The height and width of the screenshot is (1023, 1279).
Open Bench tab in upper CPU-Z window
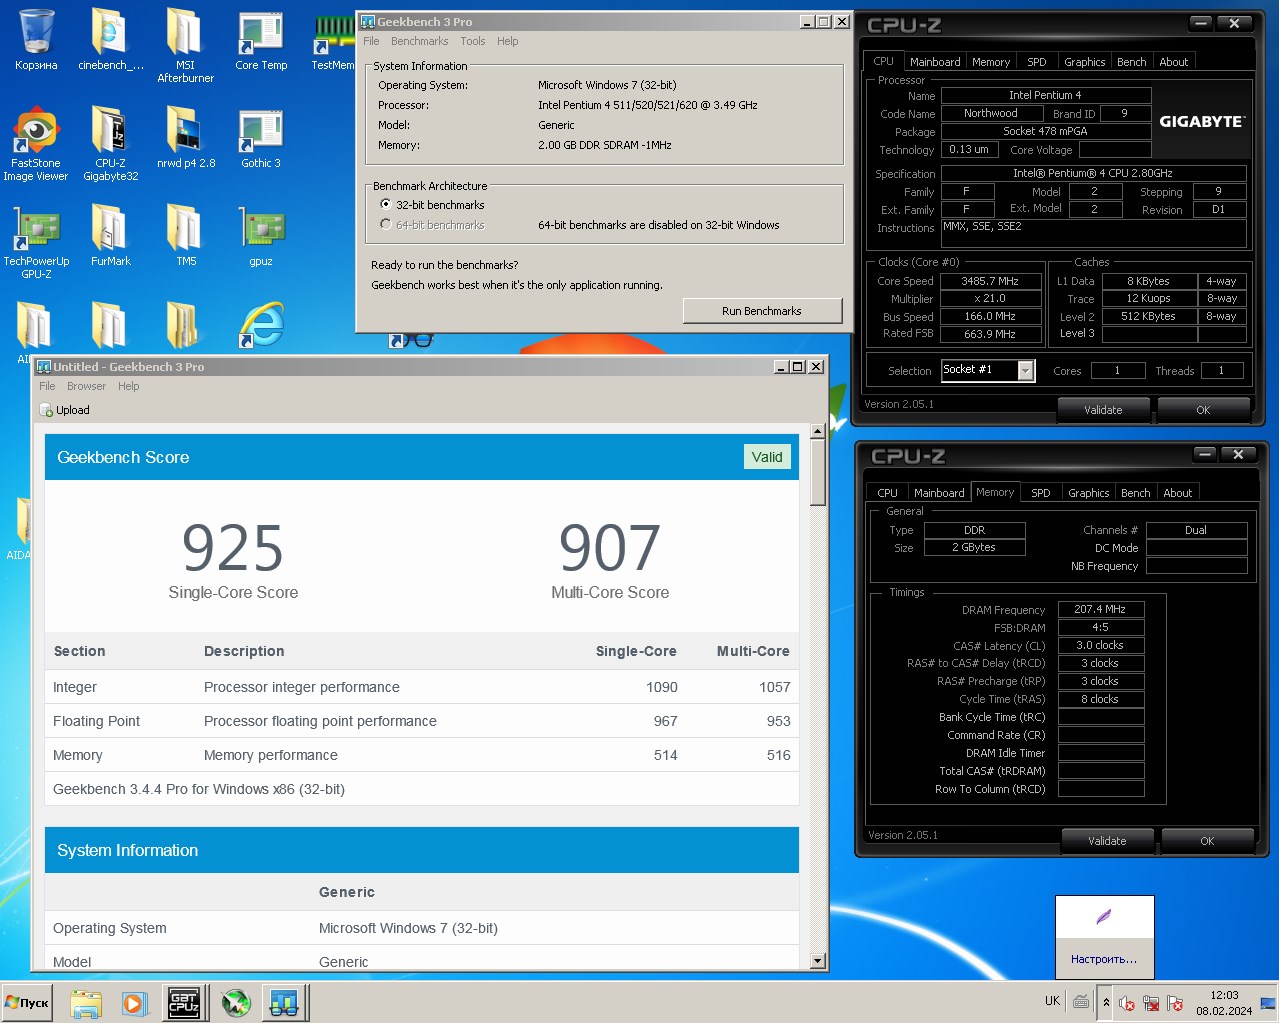click(x=1132, y=62)
